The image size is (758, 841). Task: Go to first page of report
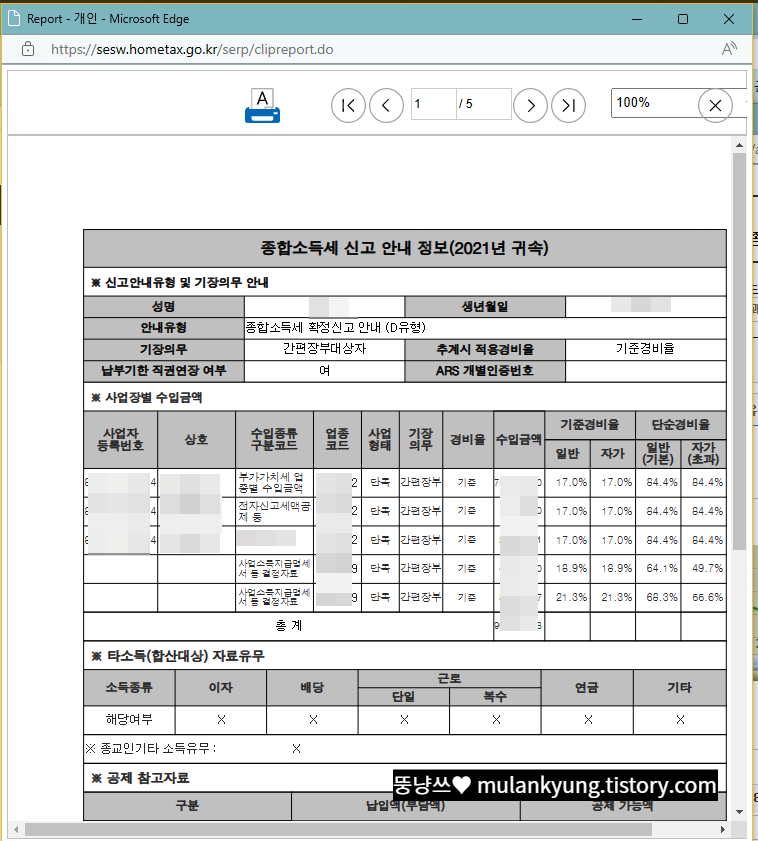coord(348,106)
